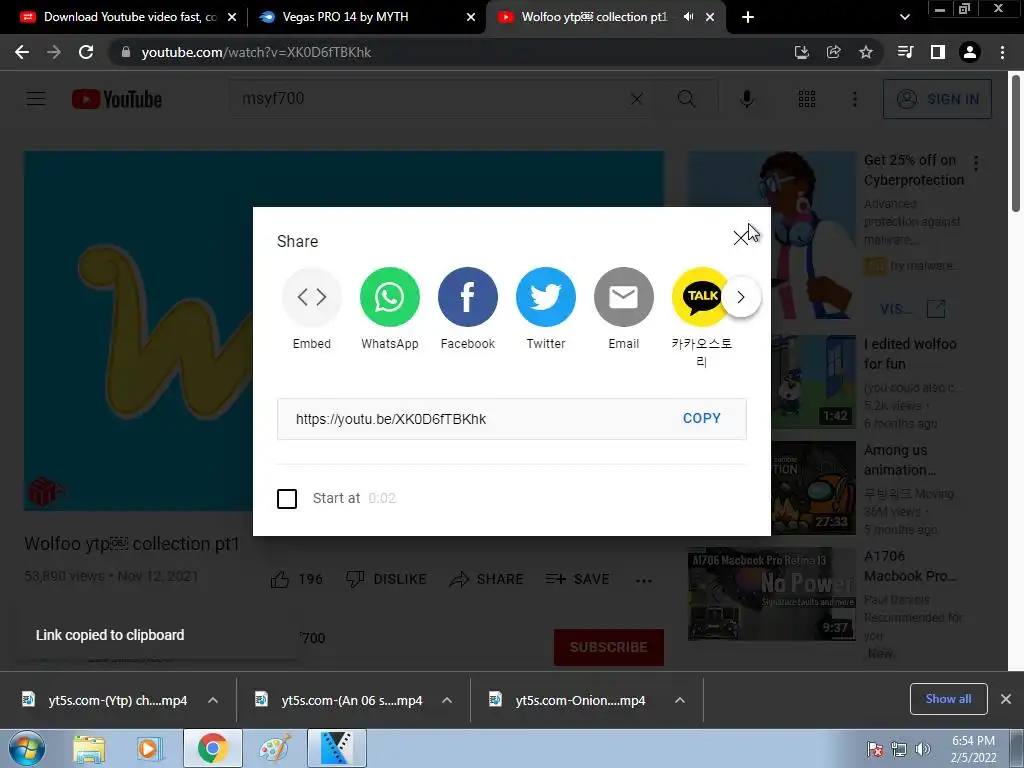Open the Embed code option
1024x768 pixels.
coord(312,297)
